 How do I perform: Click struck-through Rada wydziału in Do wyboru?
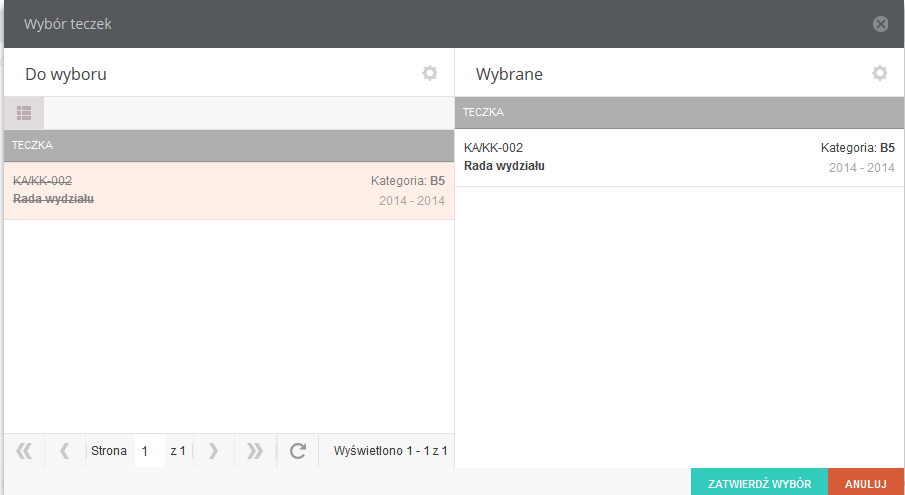[54, 199]
